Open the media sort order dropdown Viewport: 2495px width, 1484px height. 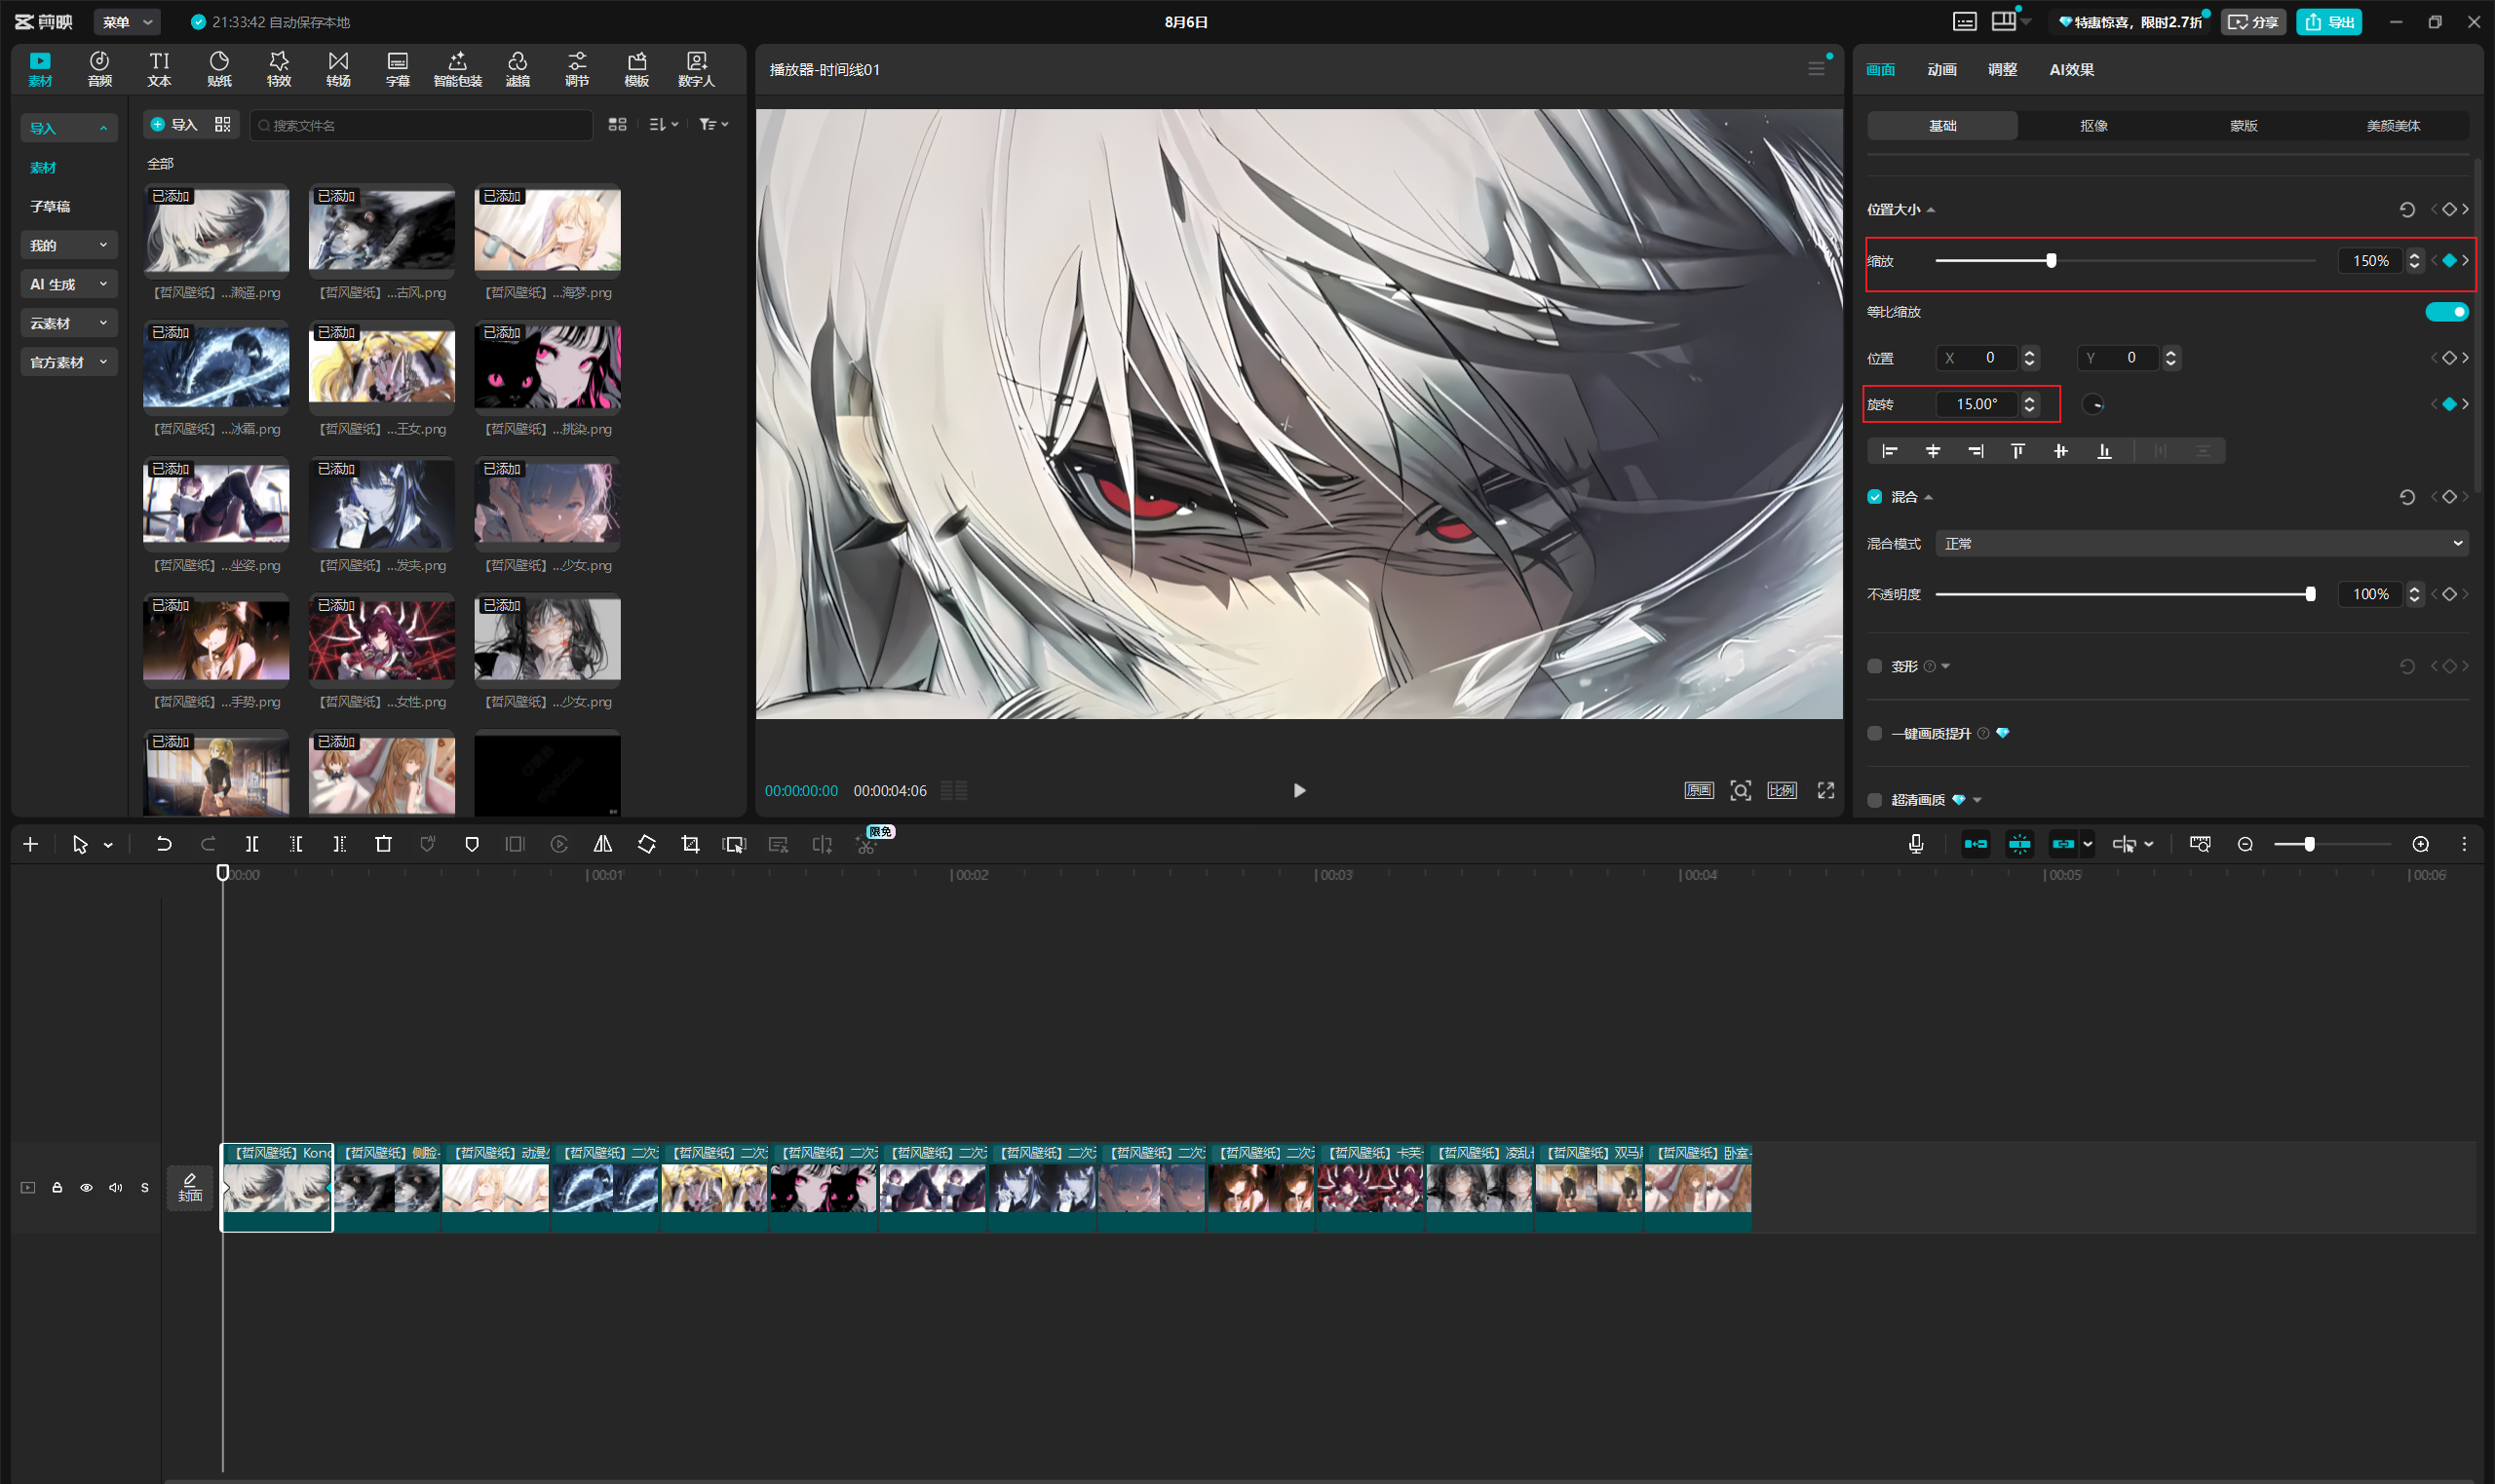(663, 124)
